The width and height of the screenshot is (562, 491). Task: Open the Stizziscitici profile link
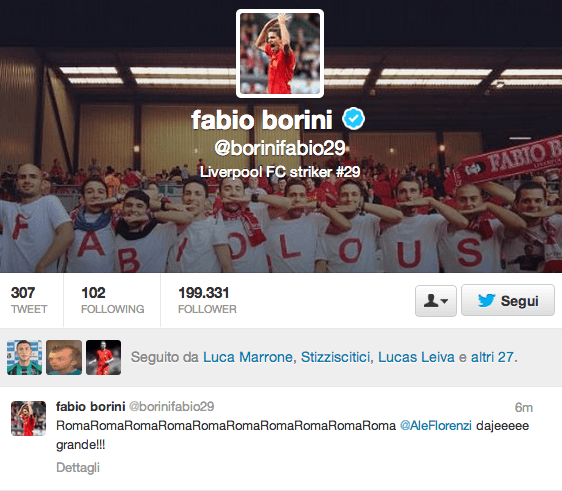[335, 357]
